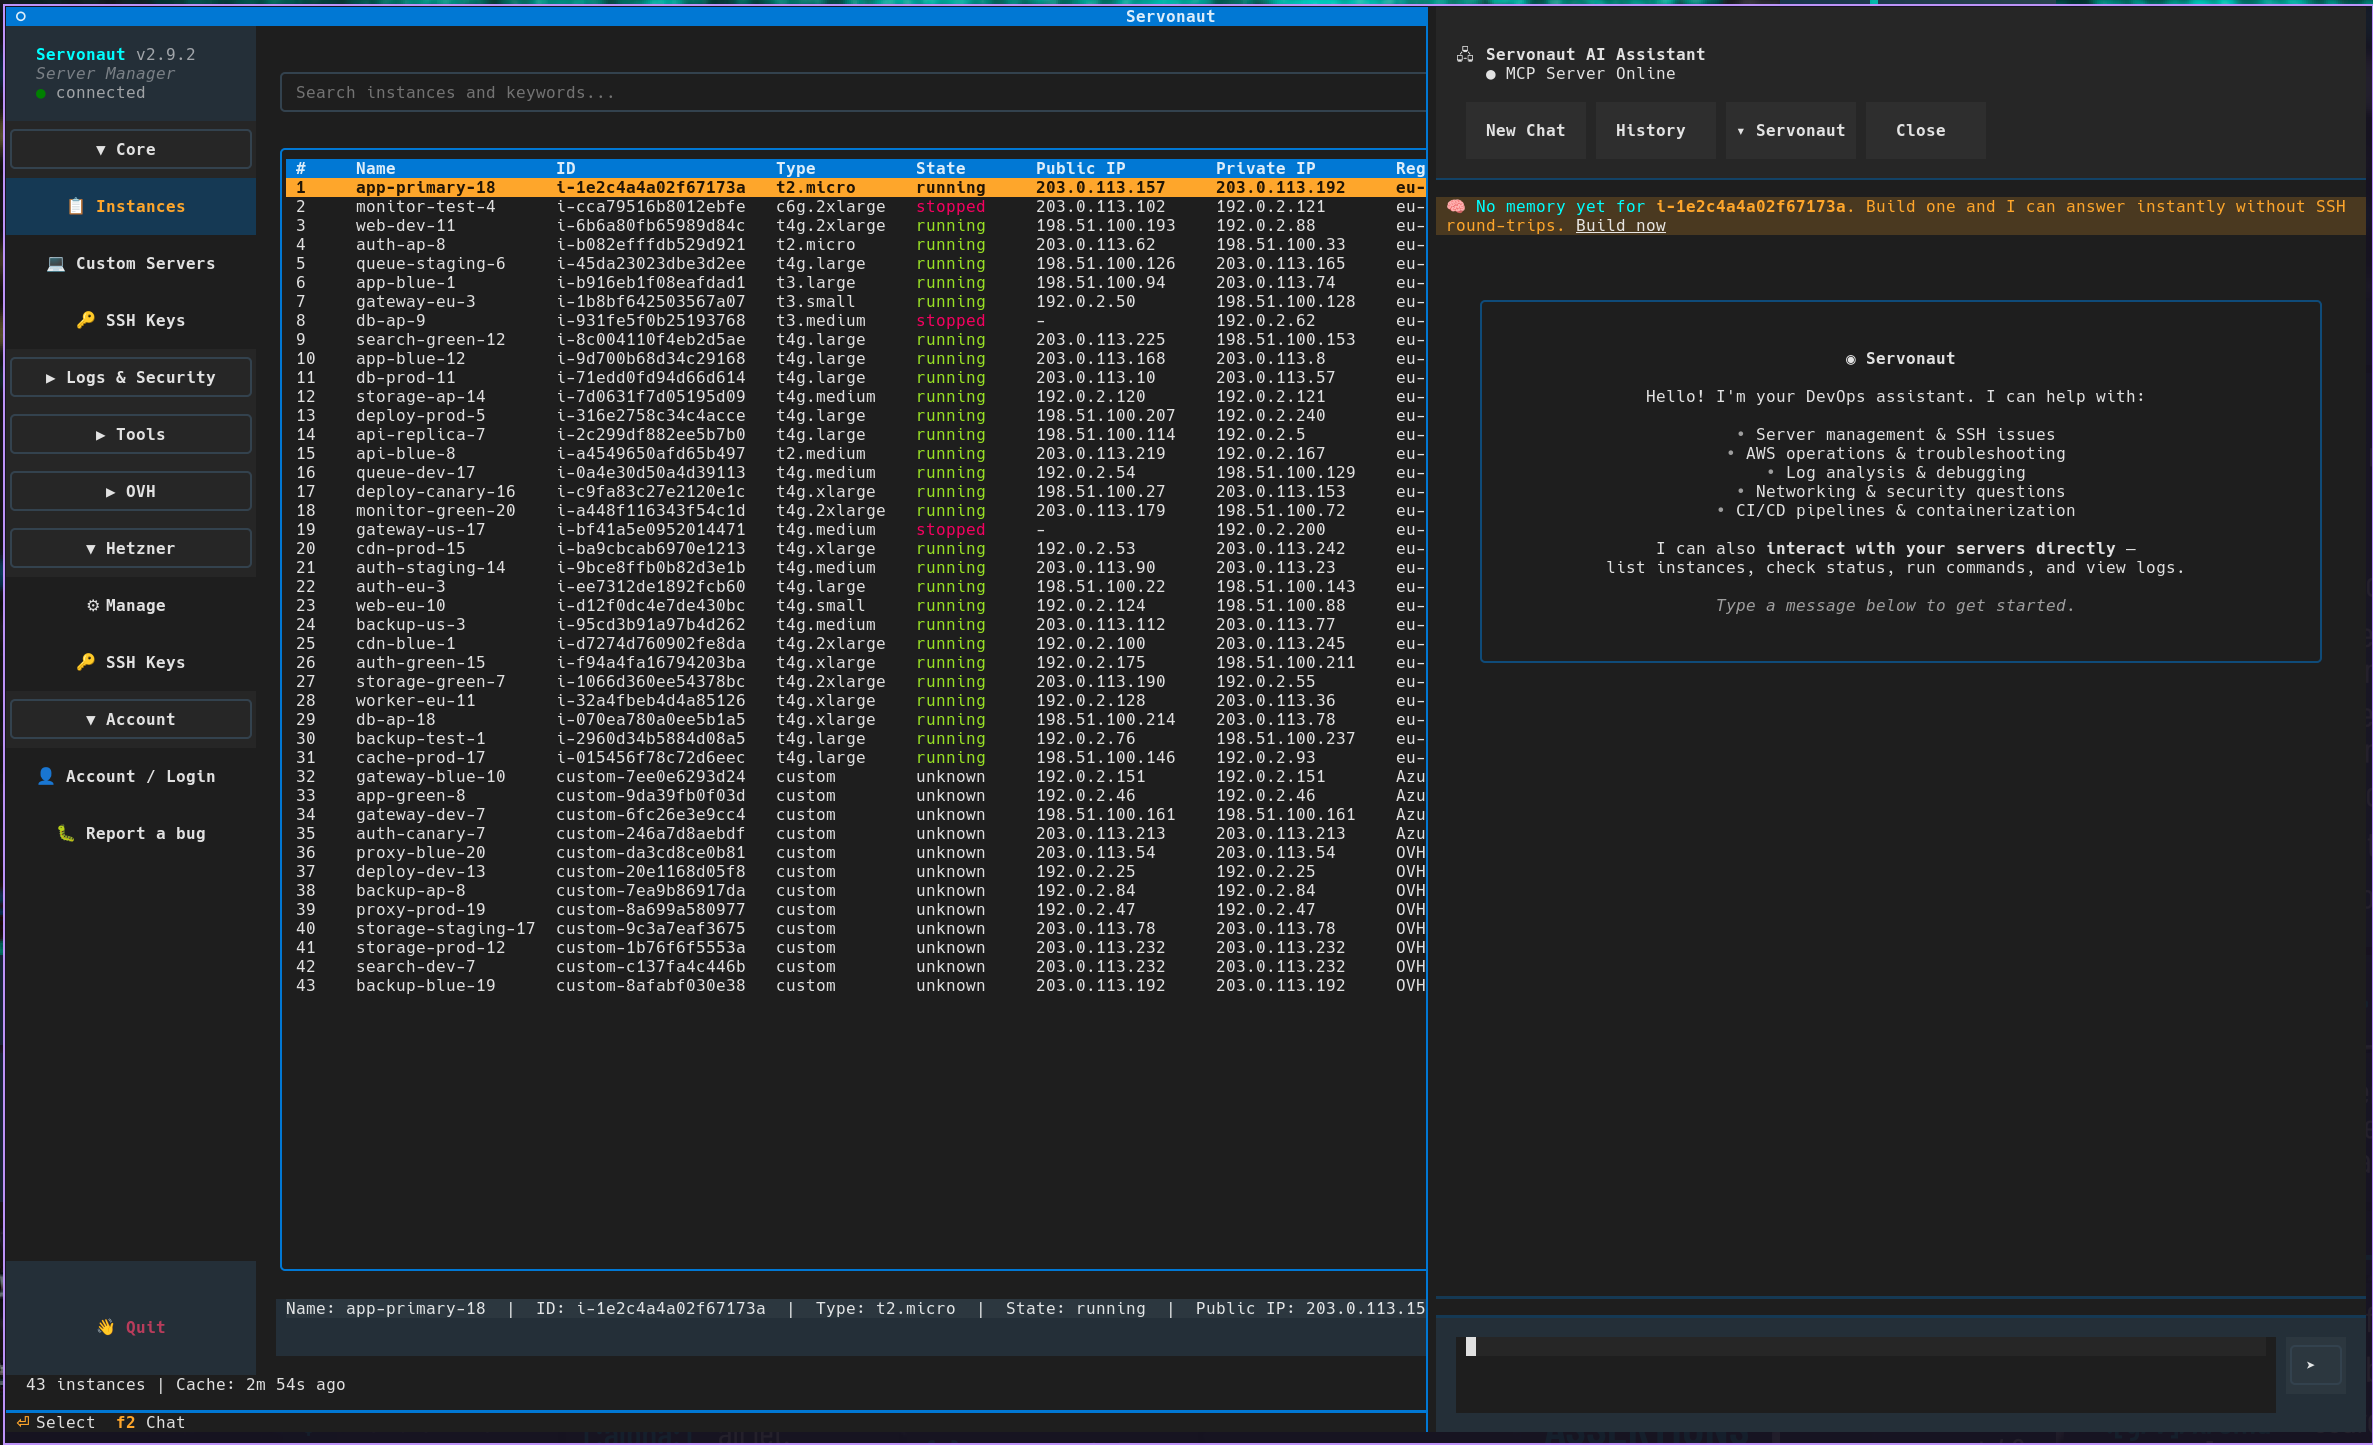Click the brain memory icon in banner
2373x1445 pixels.
pyautogui.click(x=1456, y=206)
